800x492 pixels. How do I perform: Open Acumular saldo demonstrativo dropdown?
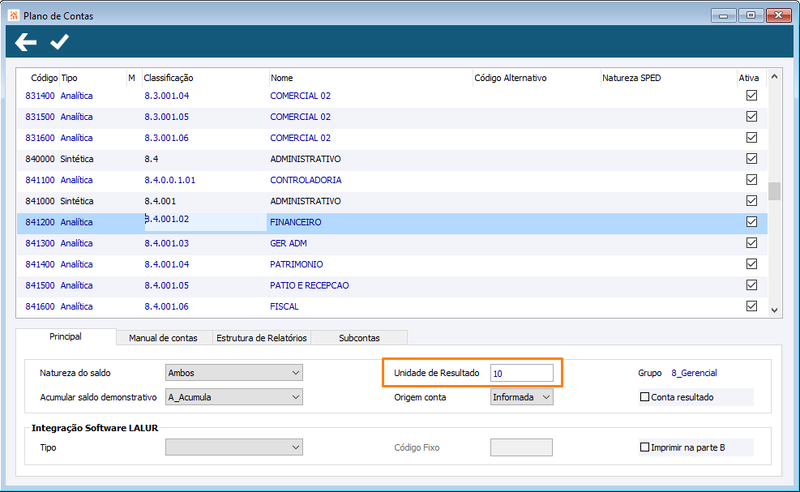point(234,397)
